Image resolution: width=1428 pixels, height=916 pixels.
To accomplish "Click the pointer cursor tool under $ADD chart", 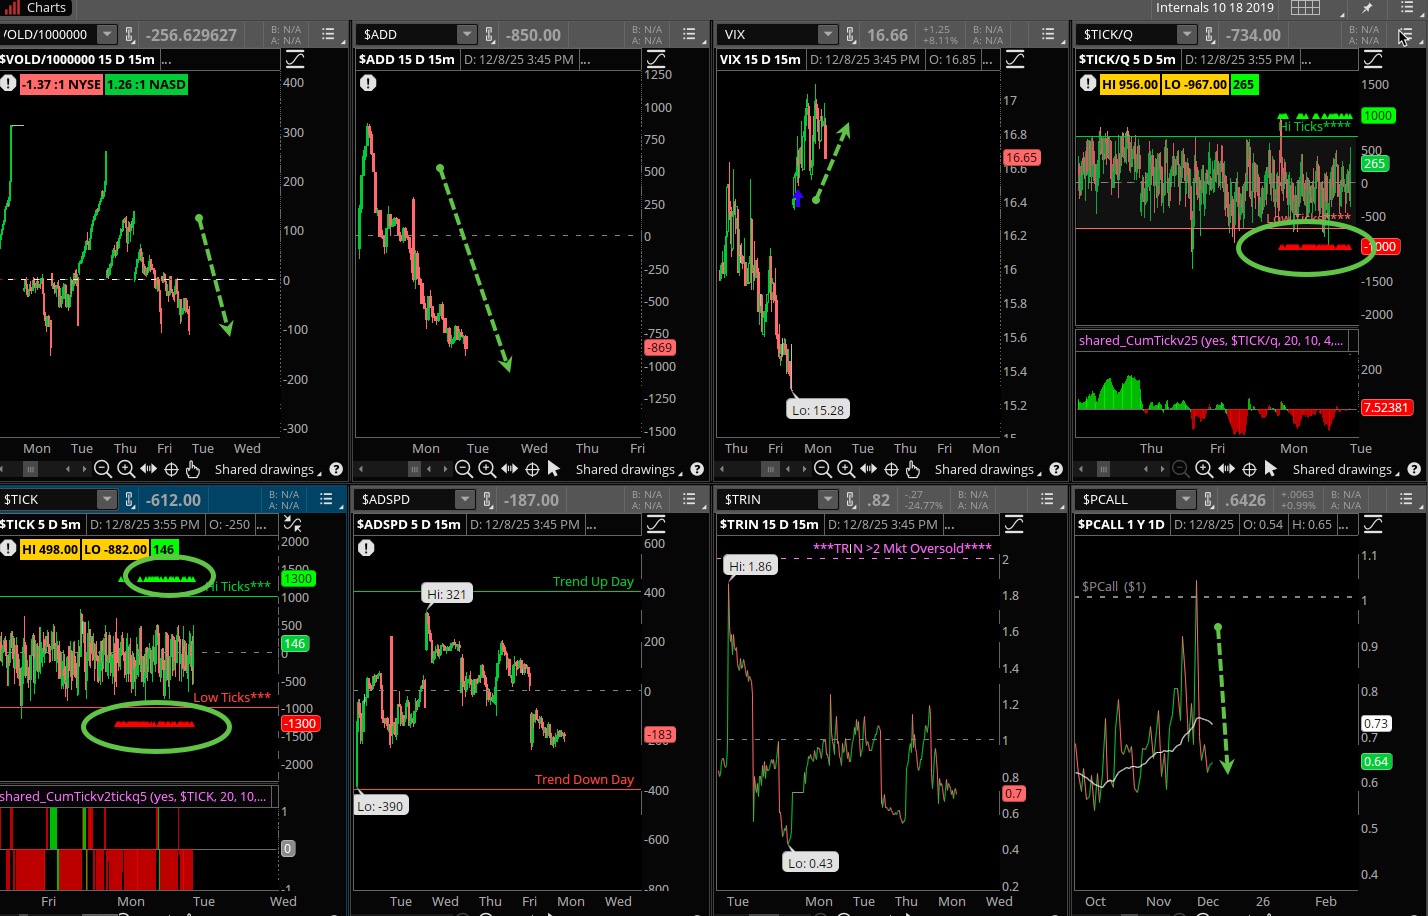I will click(554, 469).
